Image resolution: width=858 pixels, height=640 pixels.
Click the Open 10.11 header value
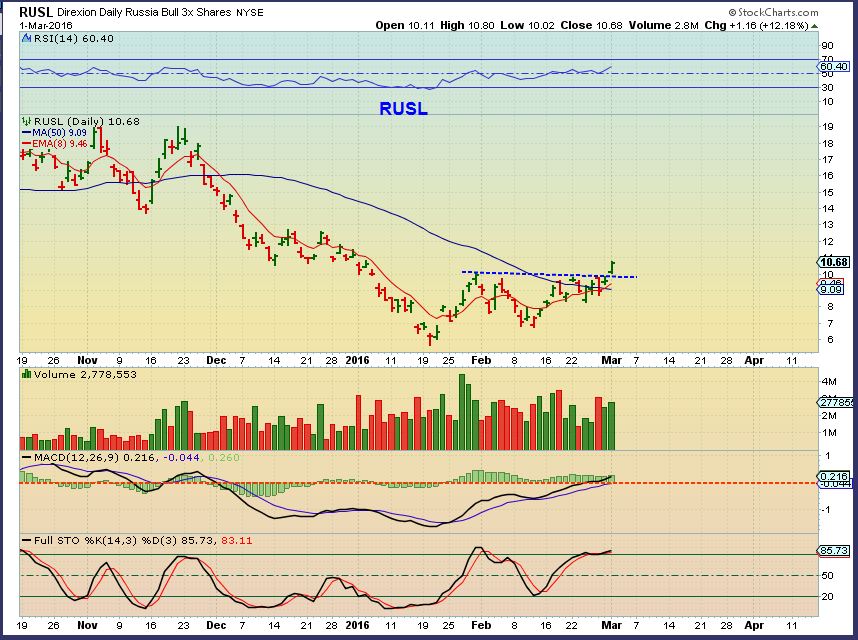pyautogui.click(x=405, y=25)
